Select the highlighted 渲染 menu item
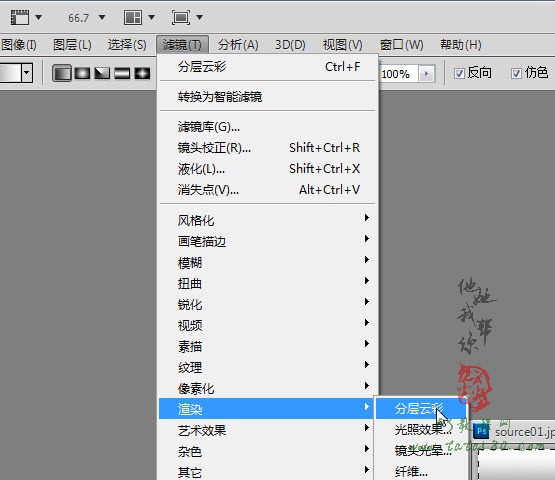The height and width of the screenshot is (480, 555). click(266, 409)
